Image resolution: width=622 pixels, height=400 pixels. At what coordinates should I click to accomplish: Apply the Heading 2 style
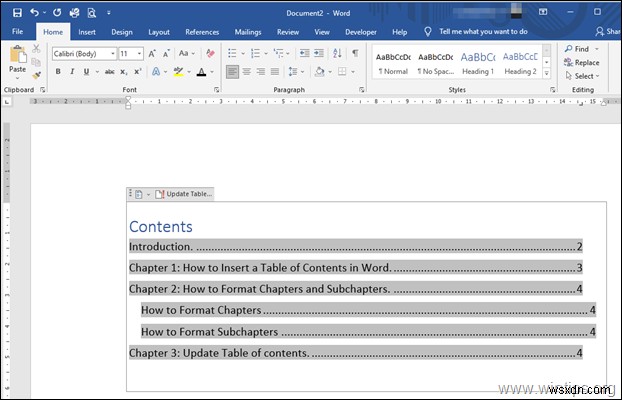point(520,63)
